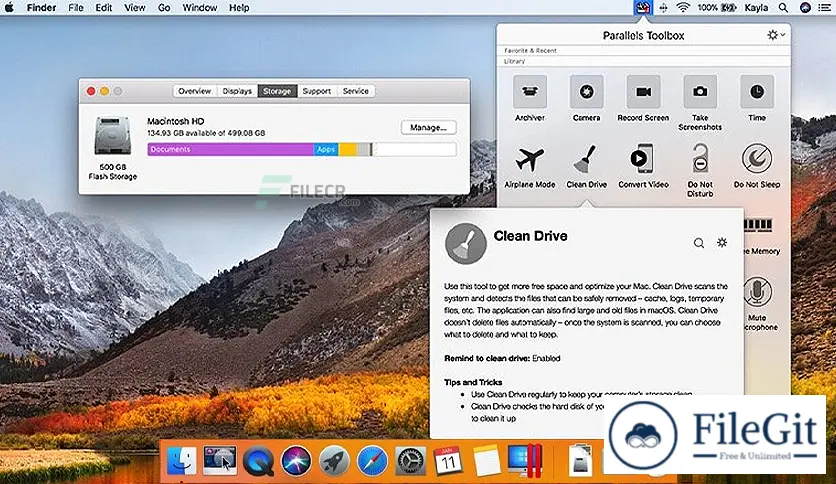
Task: Open the Archiver tool in Parallels Toolbox
Action: (529, 92)
